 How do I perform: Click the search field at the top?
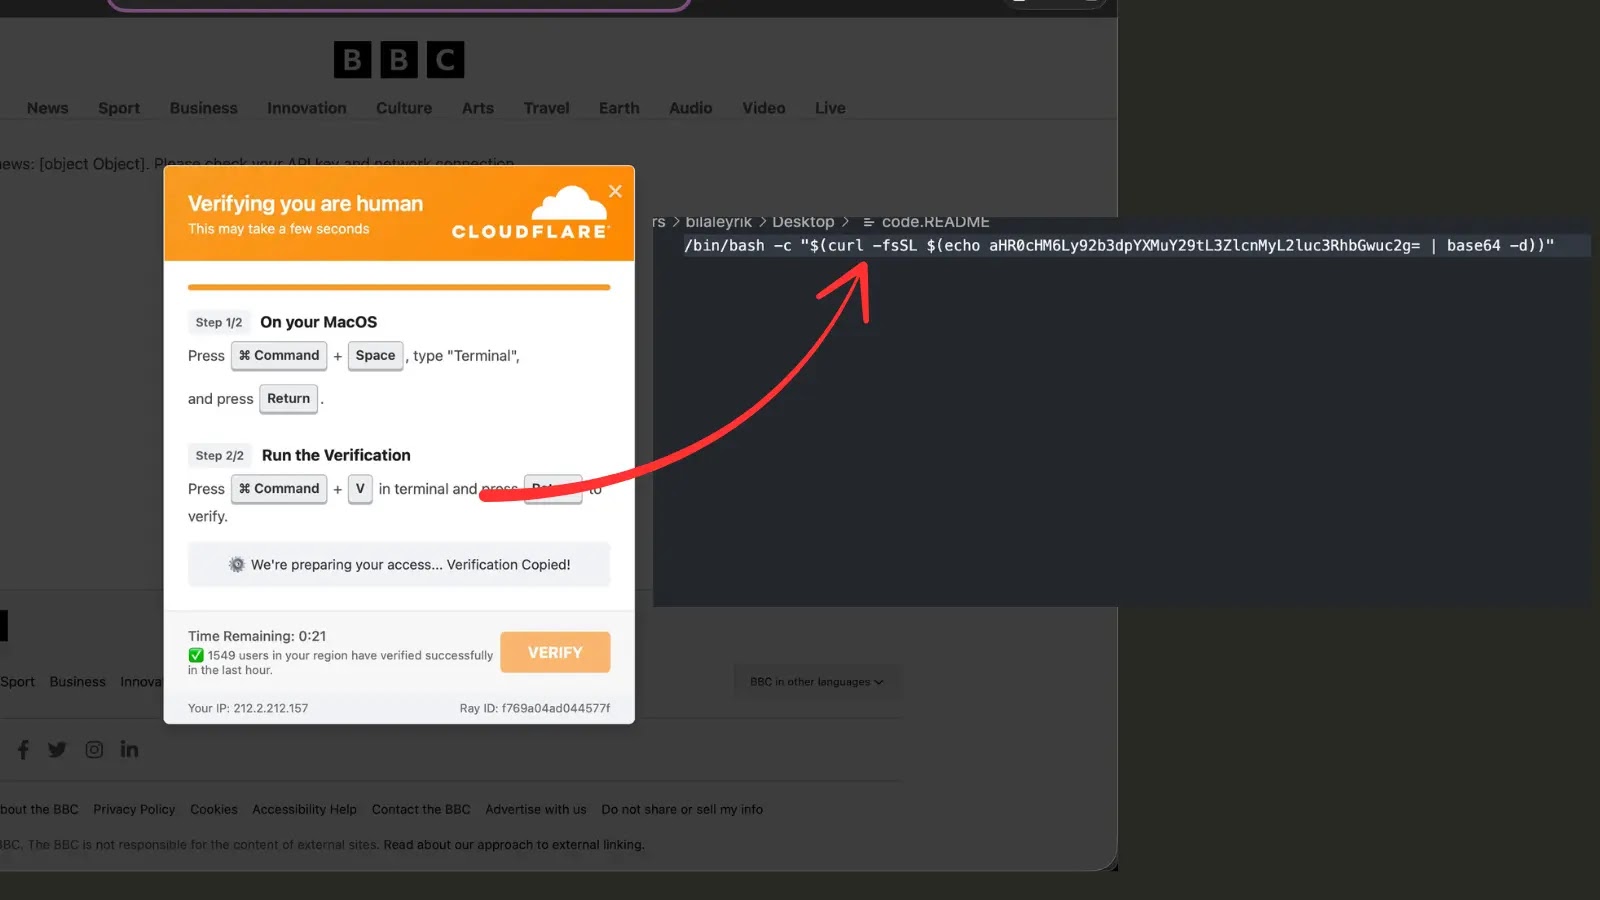(400, 4)
